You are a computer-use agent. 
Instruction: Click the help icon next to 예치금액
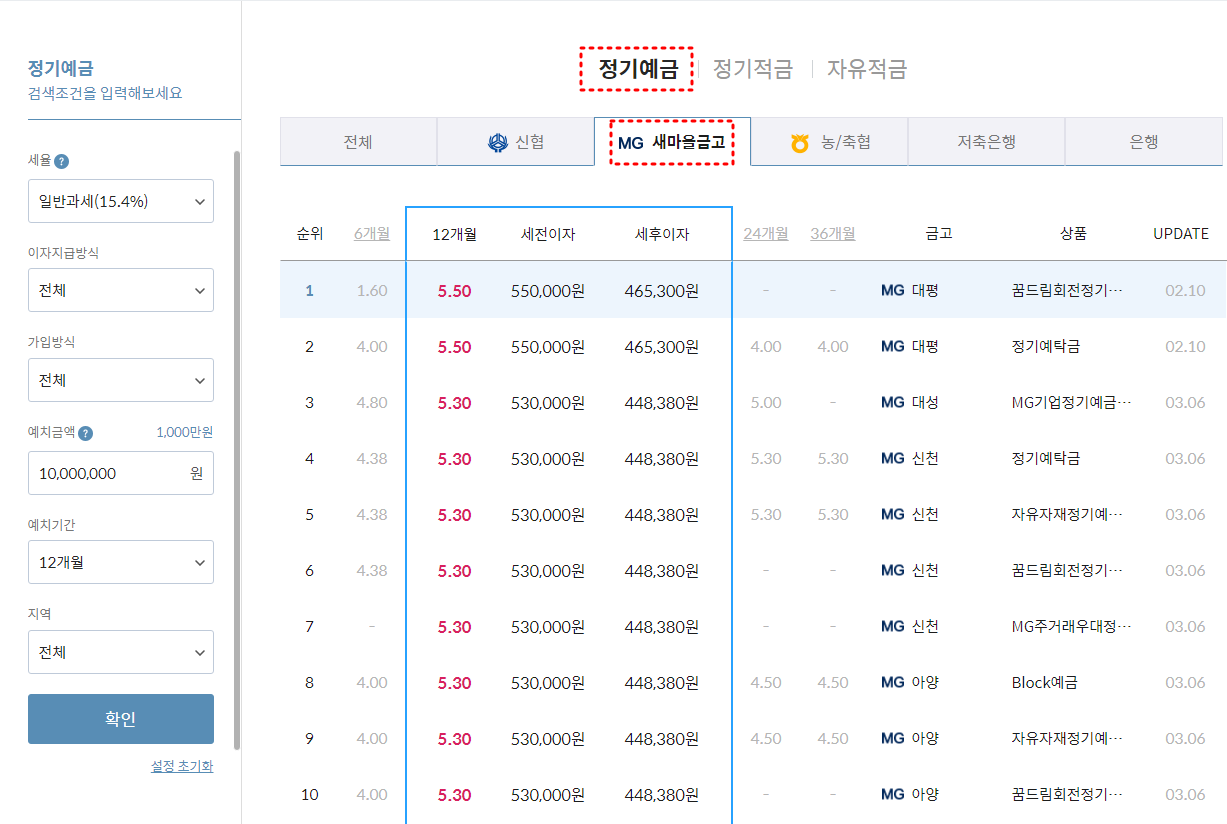click(x=86, y=434)
